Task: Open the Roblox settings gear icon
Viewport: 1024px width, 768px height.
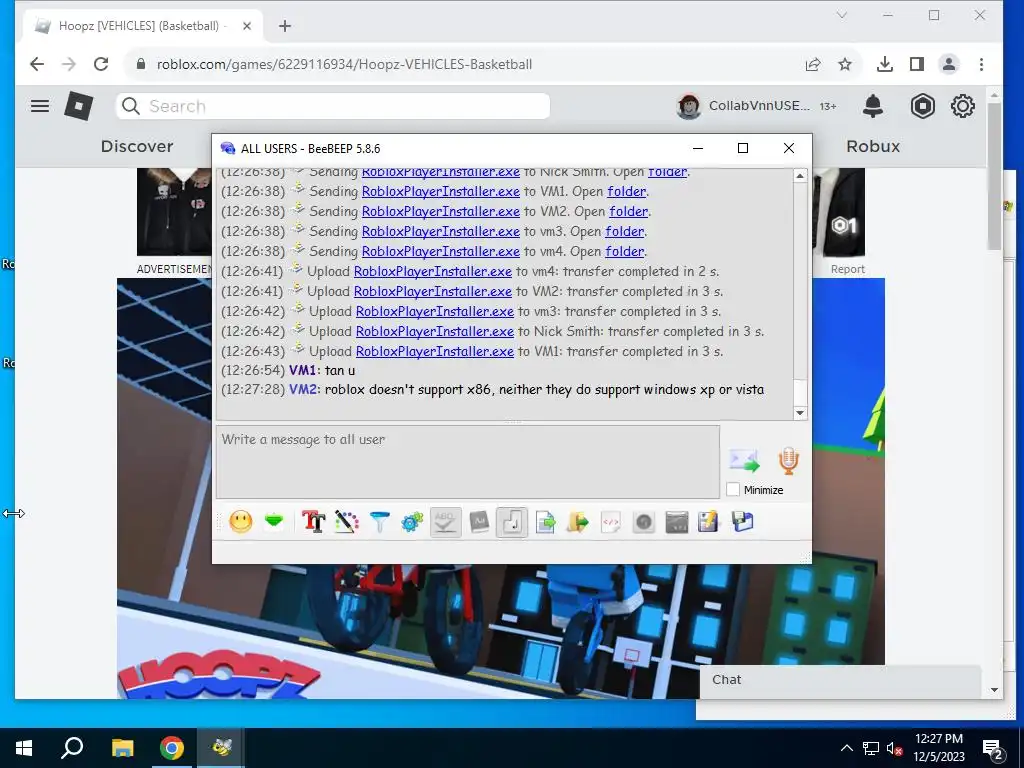Action: tap(963, 106)
